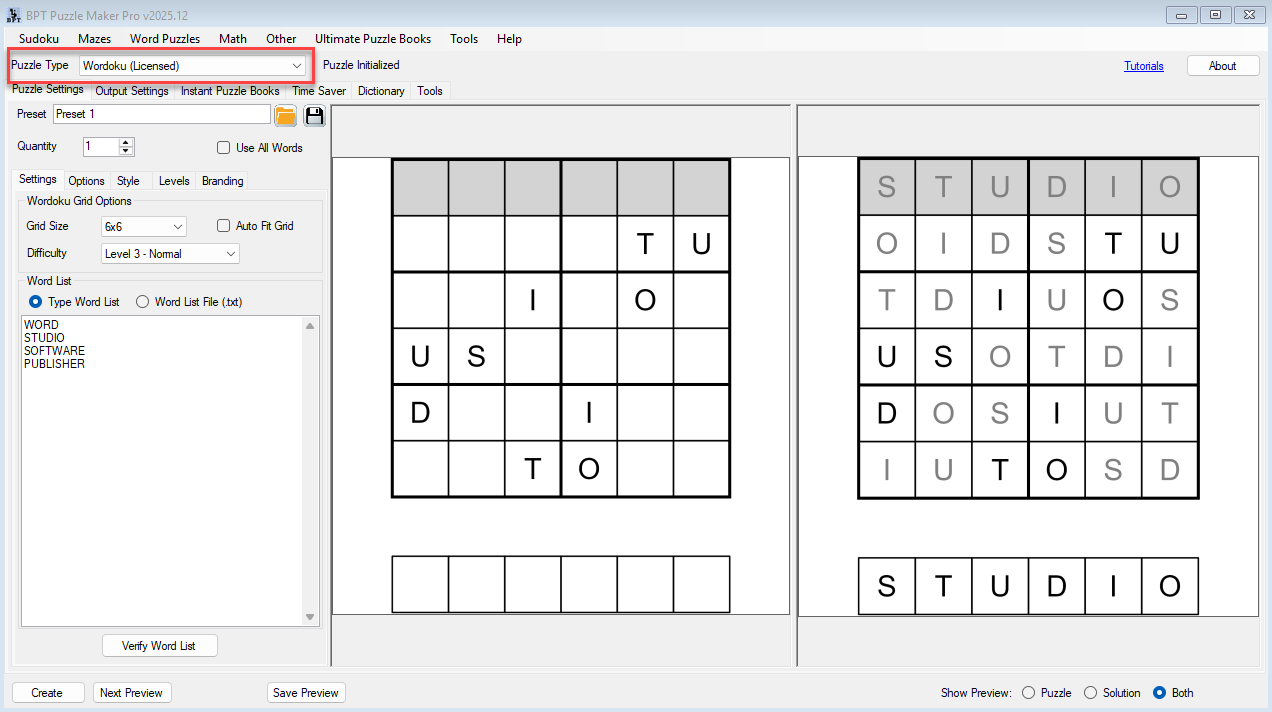
Task: Open the Word Puzzles menu
Action: click(x=165, y=39)
